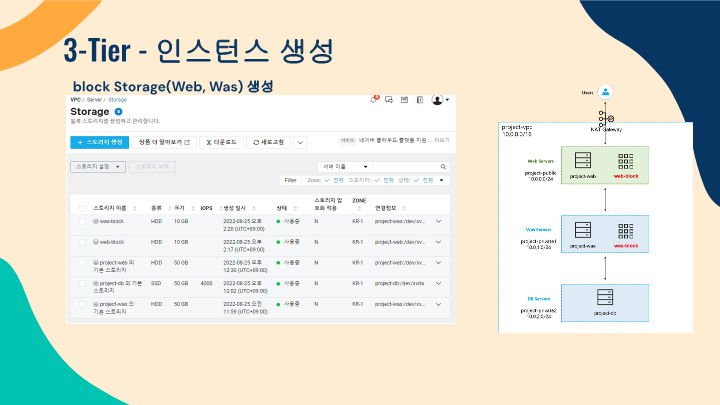Click the project-web server icon in diagram
Screen dimensions: 720x405
click(583, 161)
